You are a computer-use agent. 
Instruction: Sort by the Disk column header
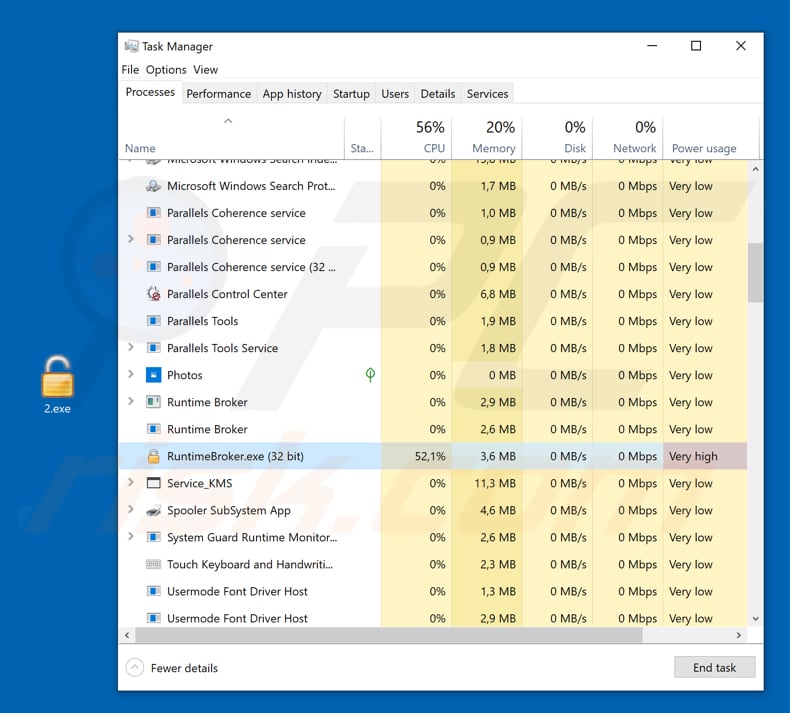[557, 138]
